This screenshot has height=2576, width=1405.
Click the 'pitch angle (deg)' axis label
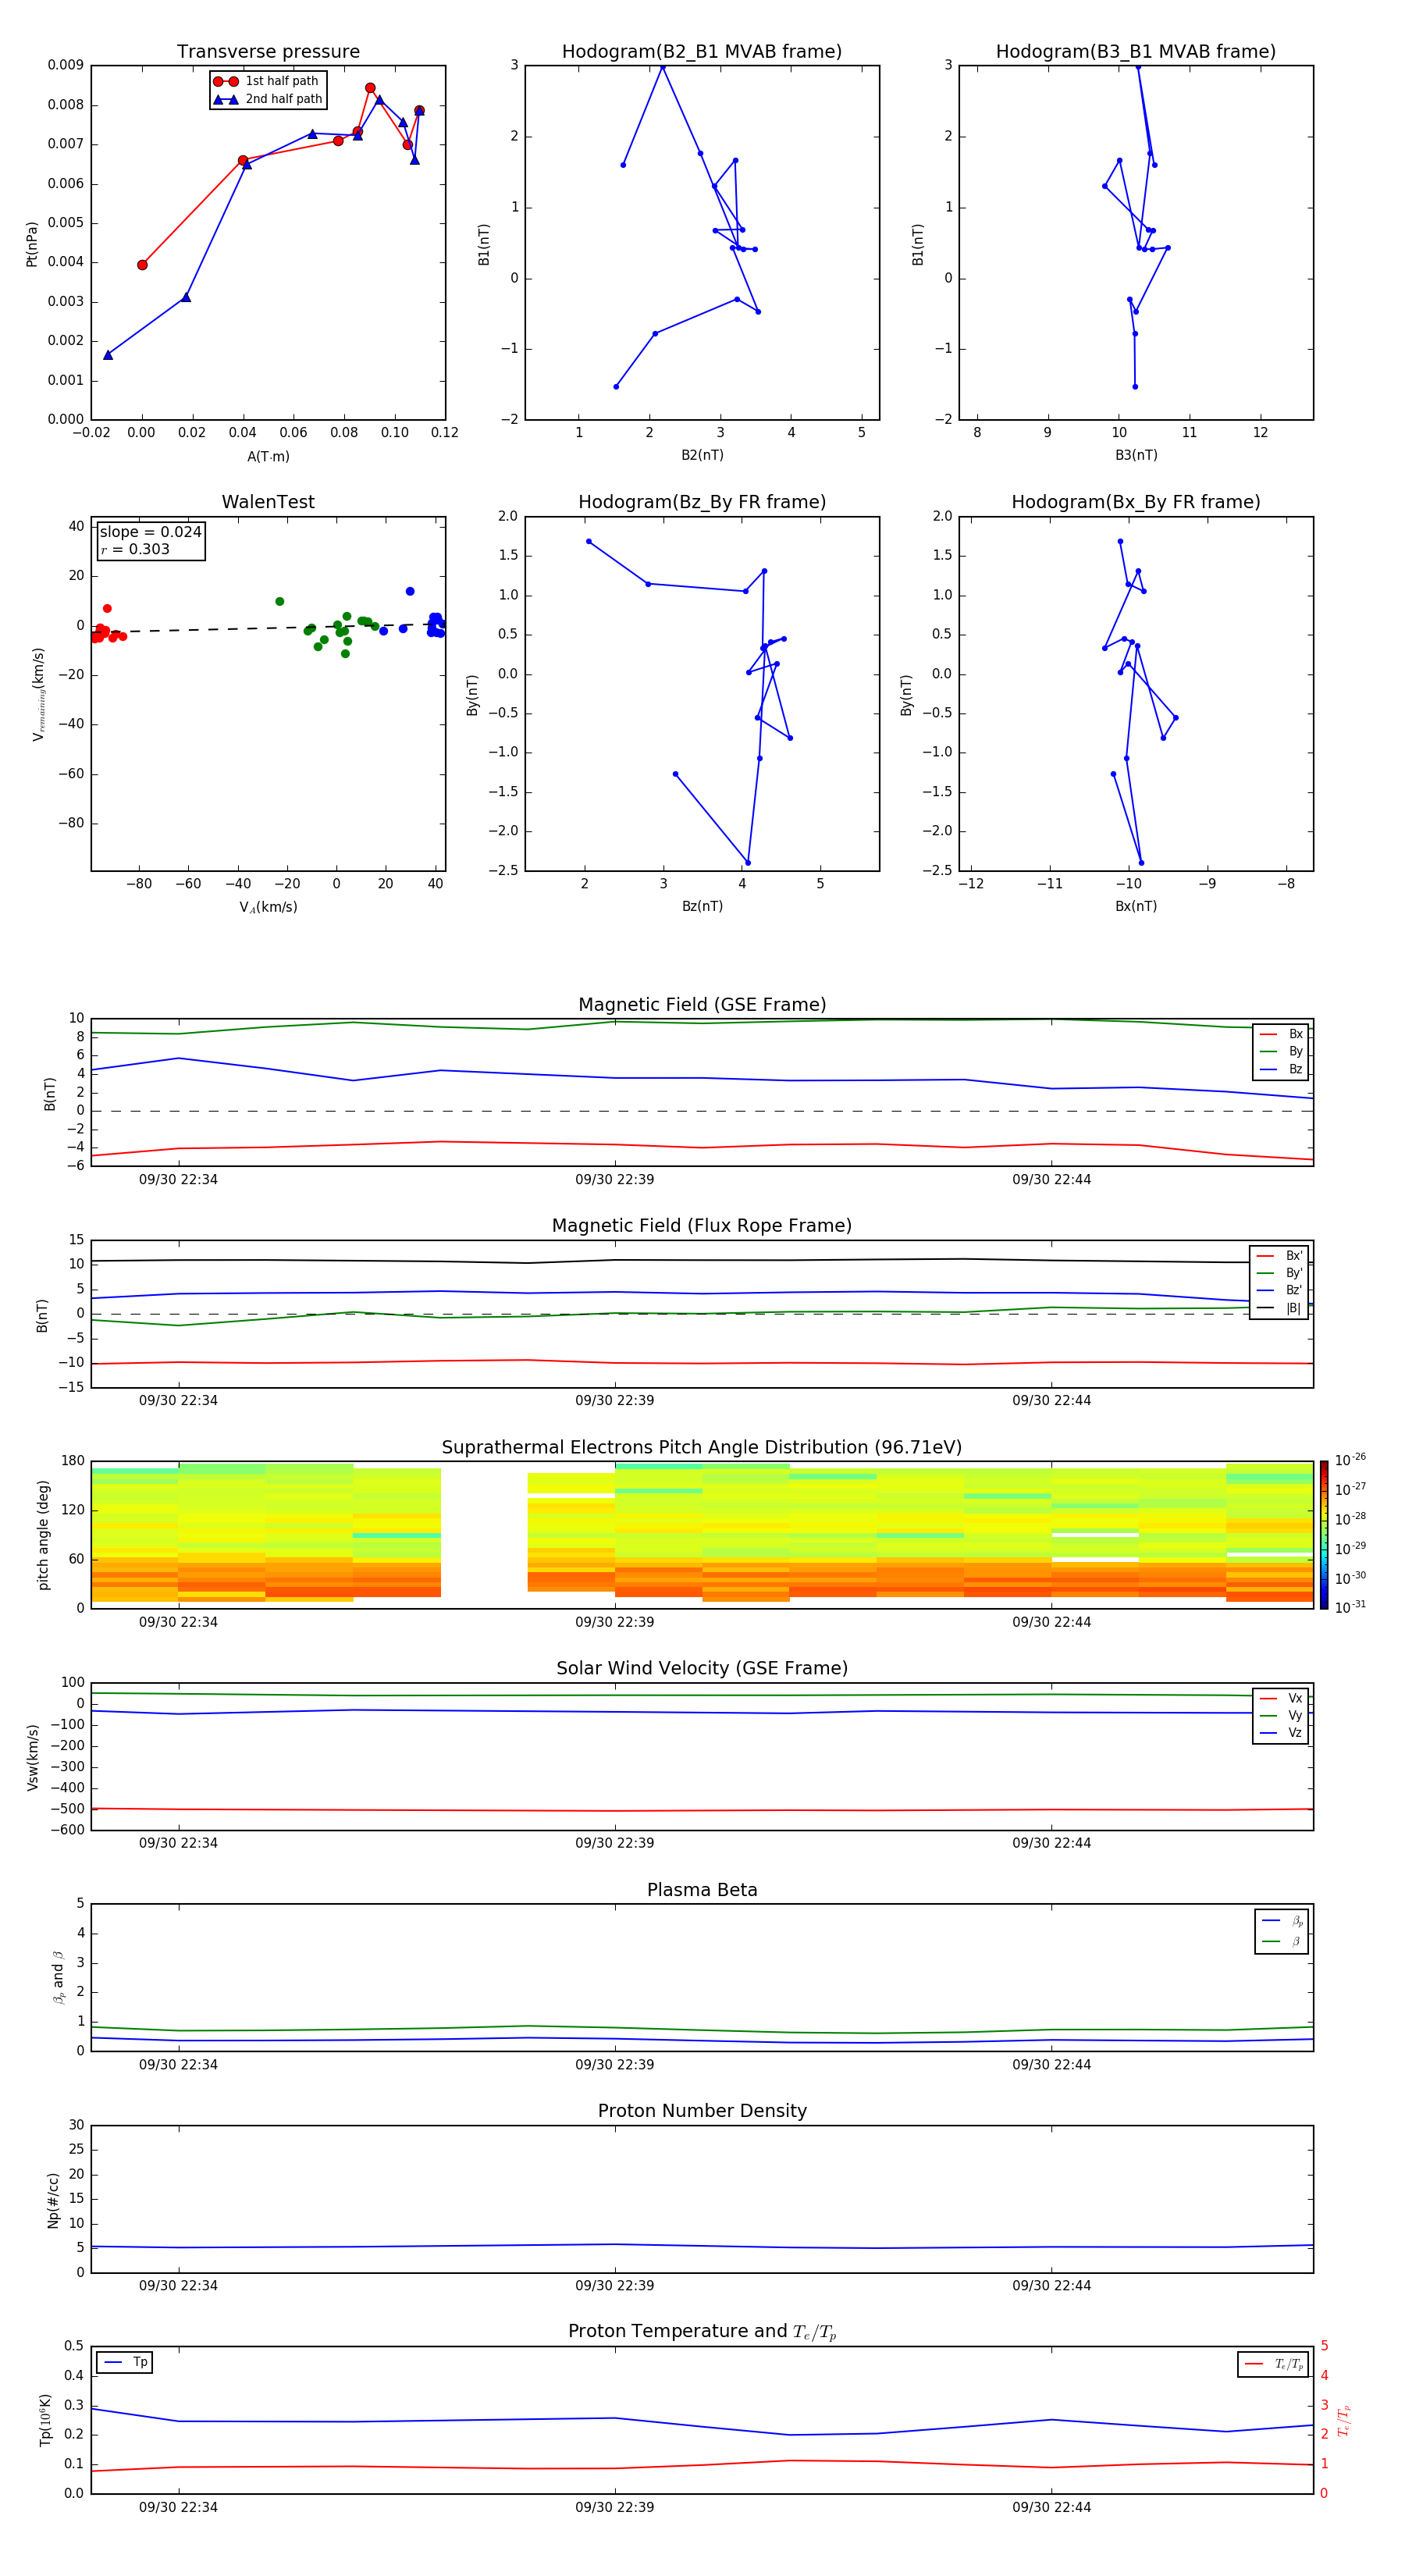pos(43,1535)
